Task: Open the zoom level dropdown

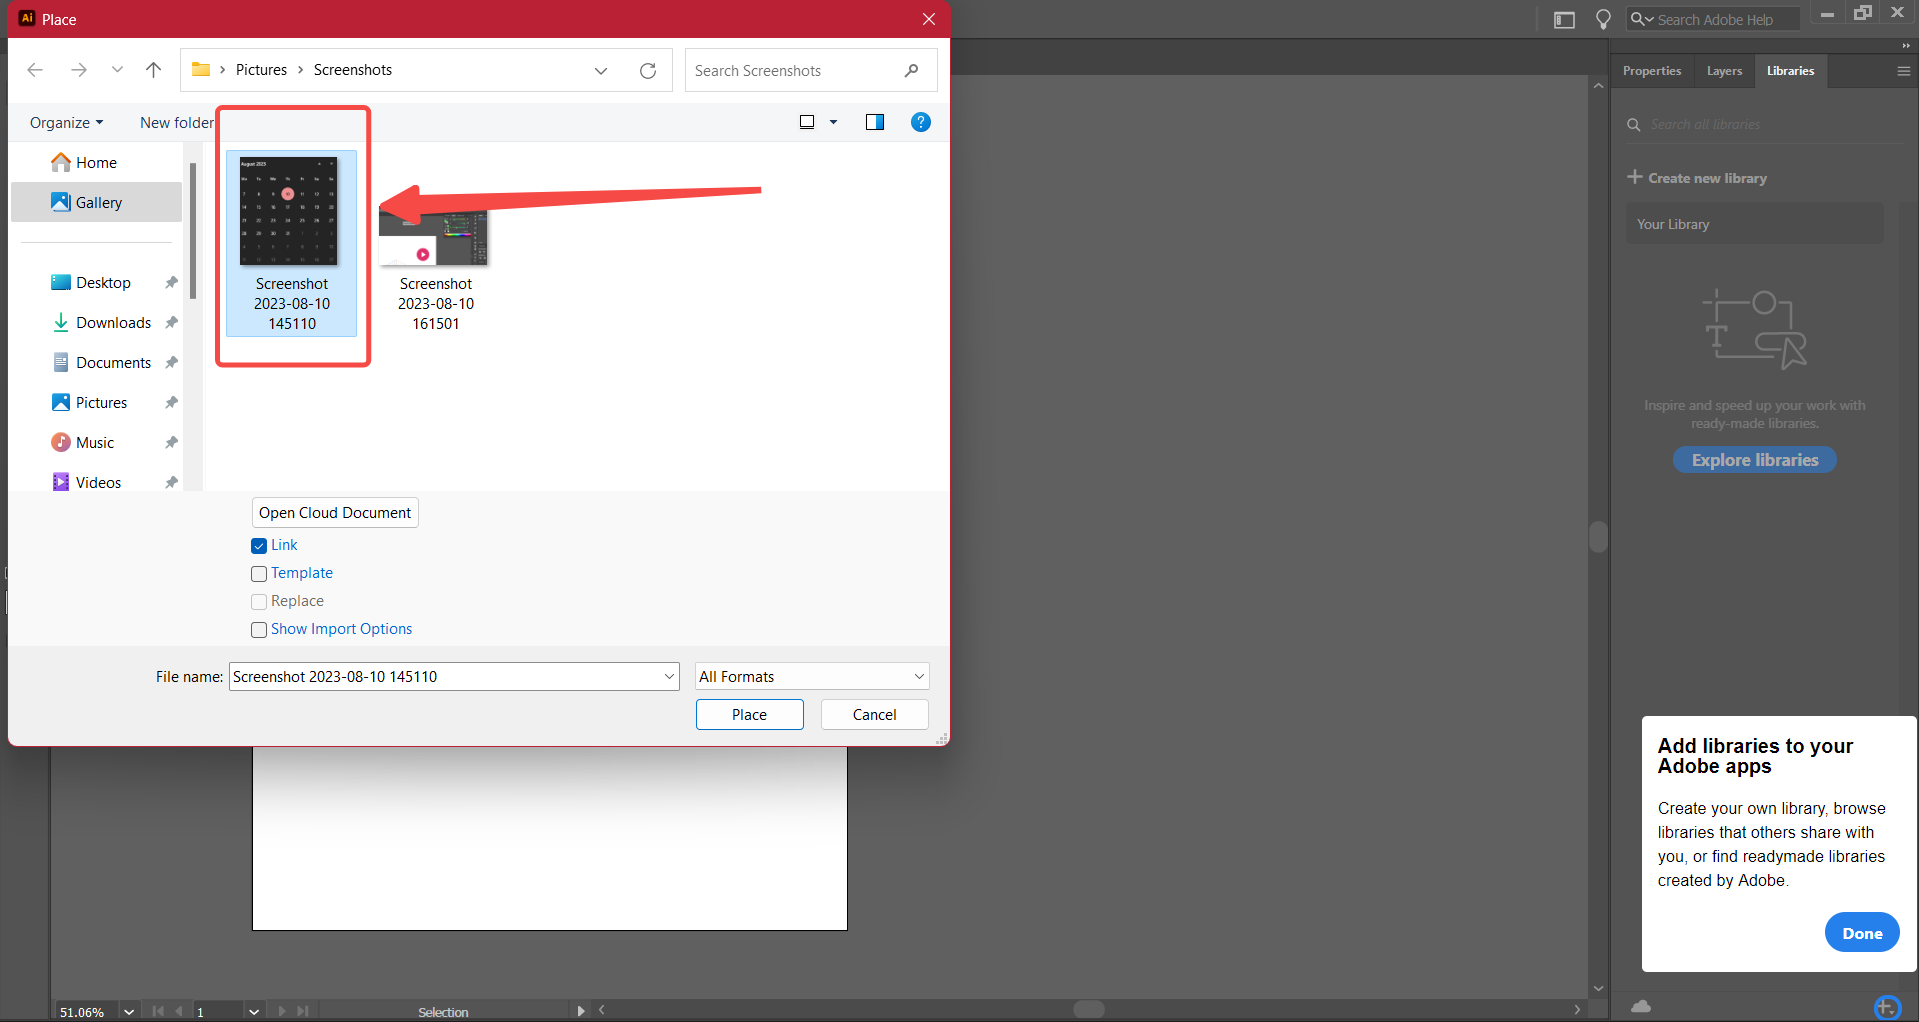Action: click(129, 1012)
